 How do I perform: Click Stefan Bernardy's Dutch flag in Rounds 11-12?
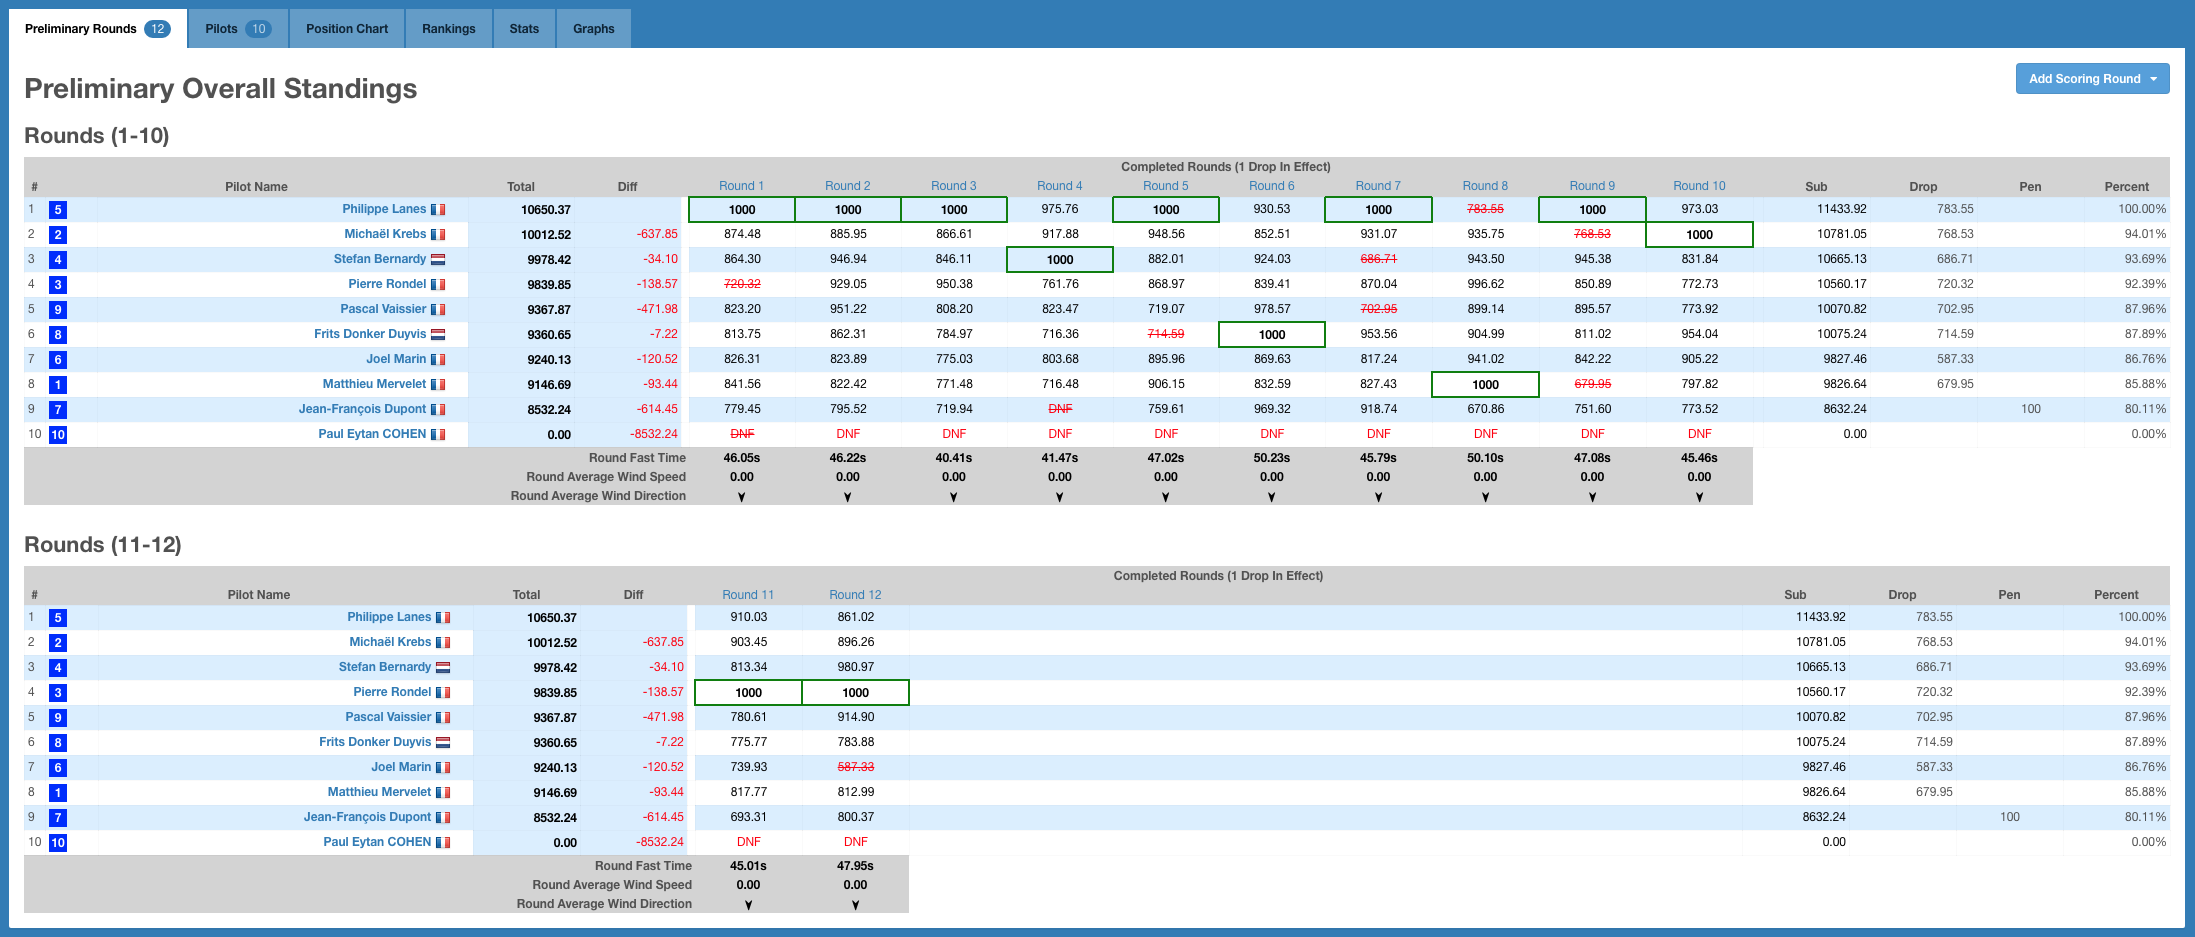(443, 668)
